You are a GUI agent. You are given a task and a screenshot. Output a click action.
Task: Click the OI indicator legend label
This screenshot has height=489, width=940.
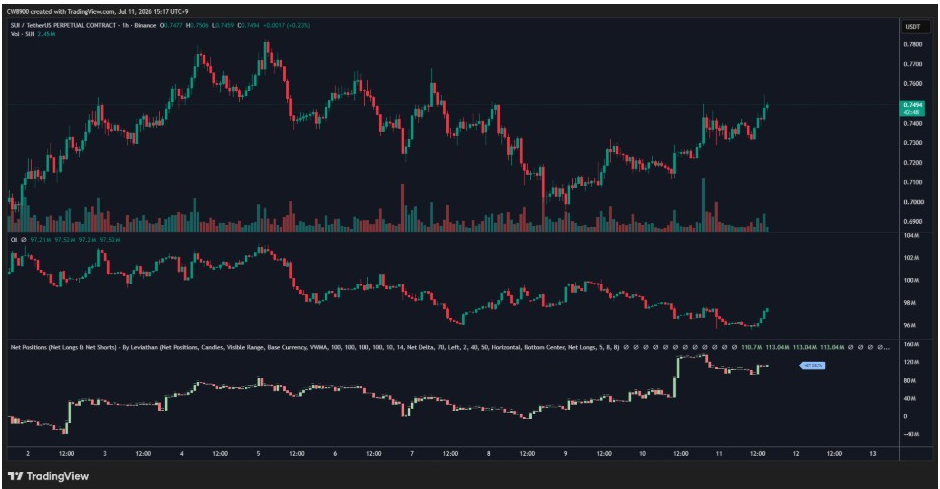pyautogui.click(x=14, y=240)
